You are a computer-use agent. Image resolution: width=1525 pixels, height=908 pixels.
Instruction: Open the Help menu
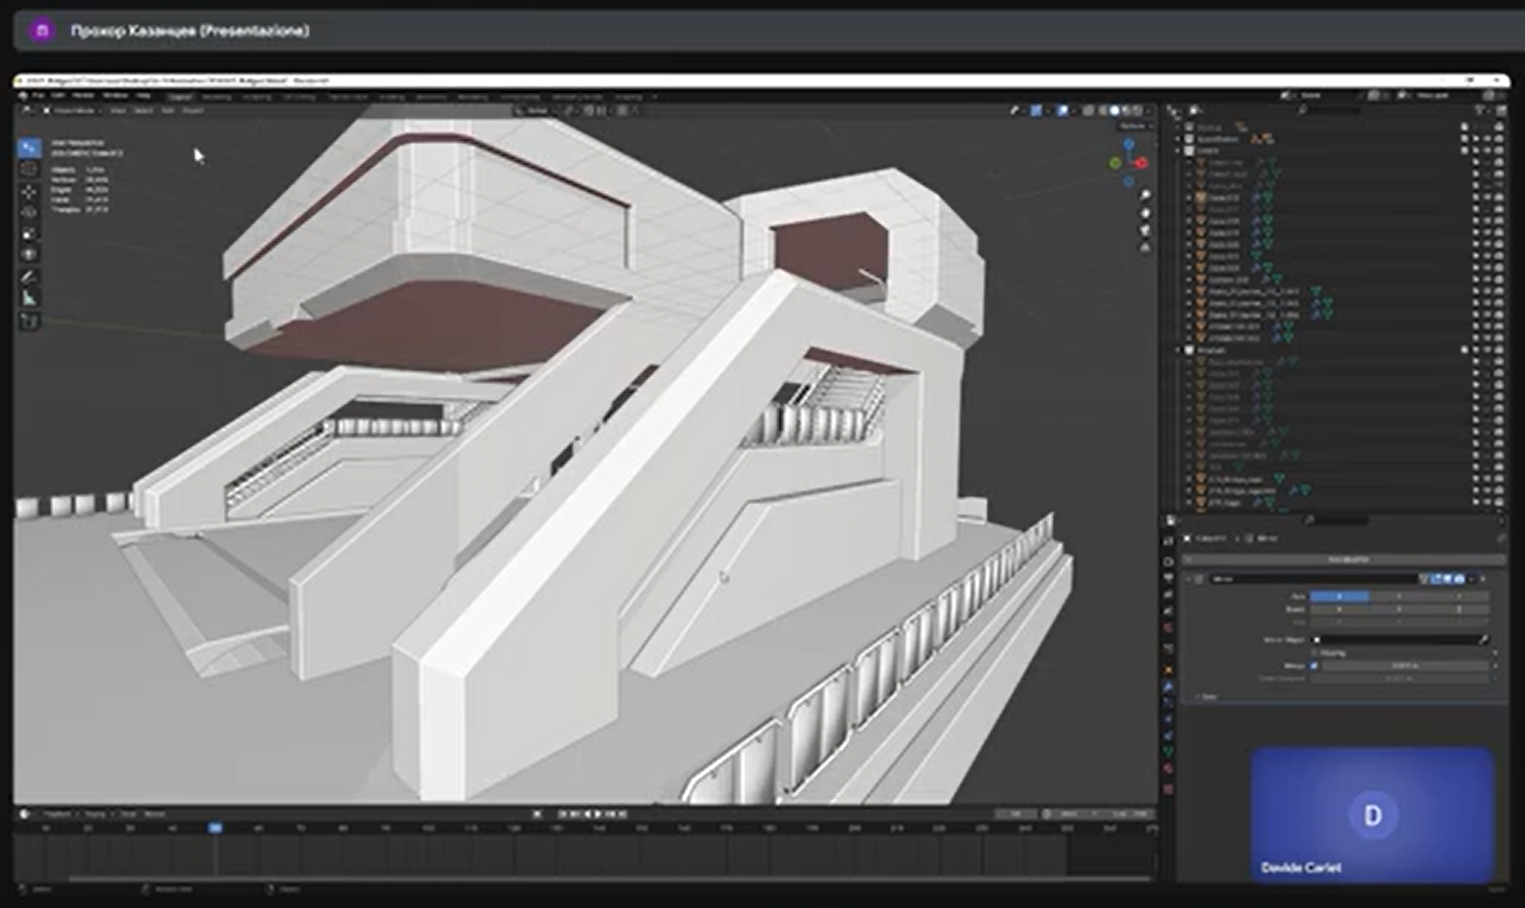tap(143, 96)
